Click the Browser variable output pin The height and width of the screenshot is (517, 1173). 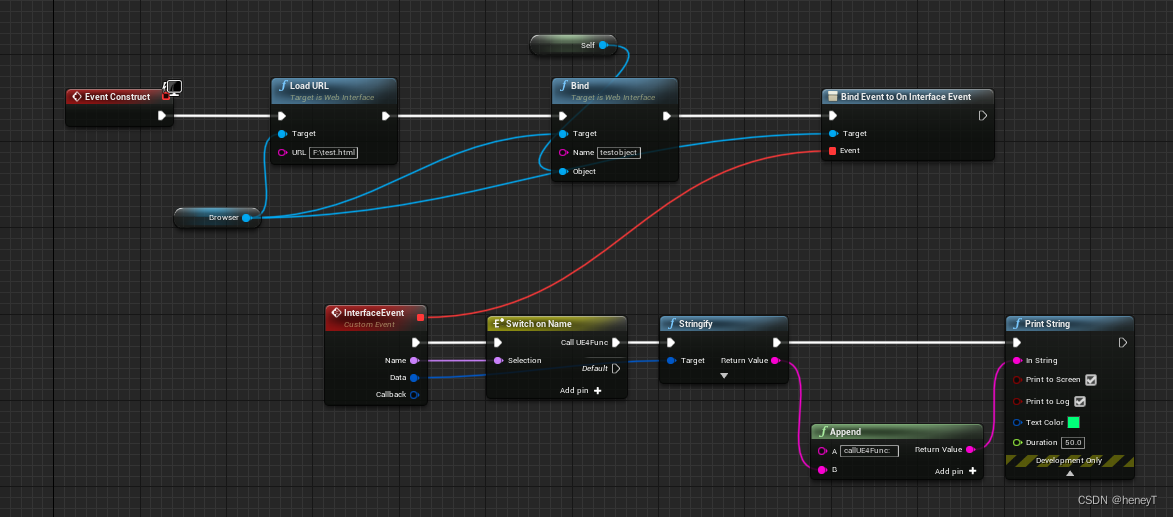click(x=246, y=218)
